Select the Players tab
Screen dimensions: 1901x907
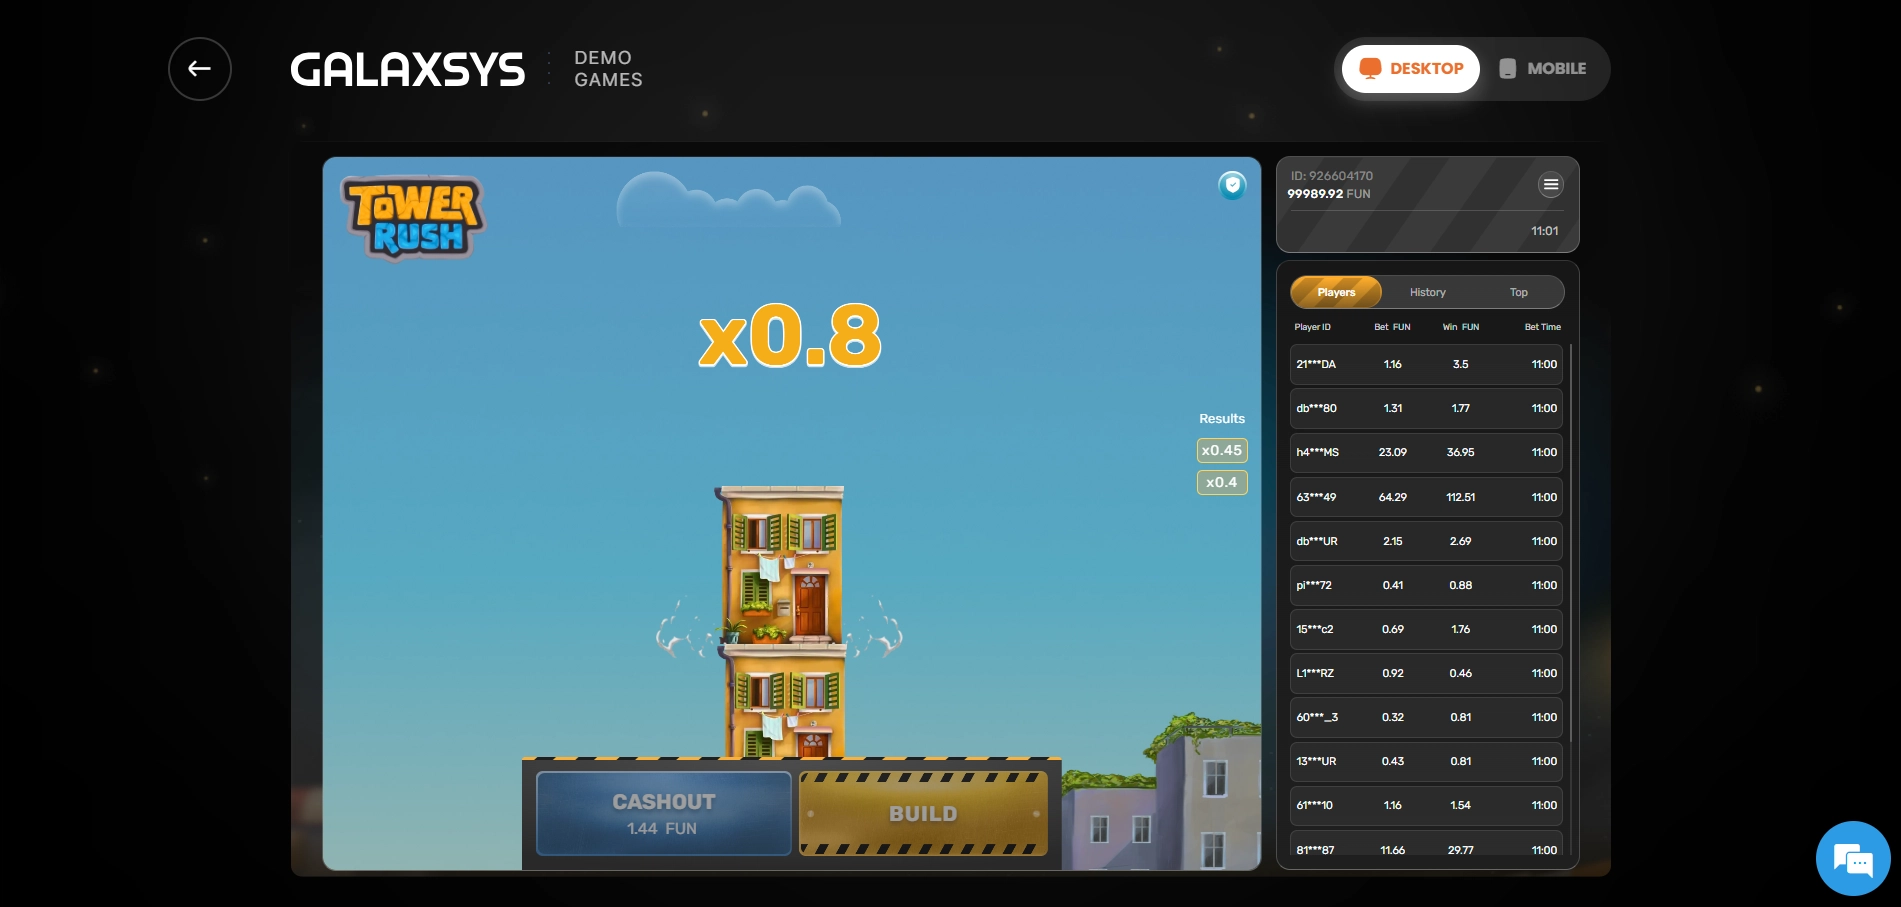point(1336,292)
